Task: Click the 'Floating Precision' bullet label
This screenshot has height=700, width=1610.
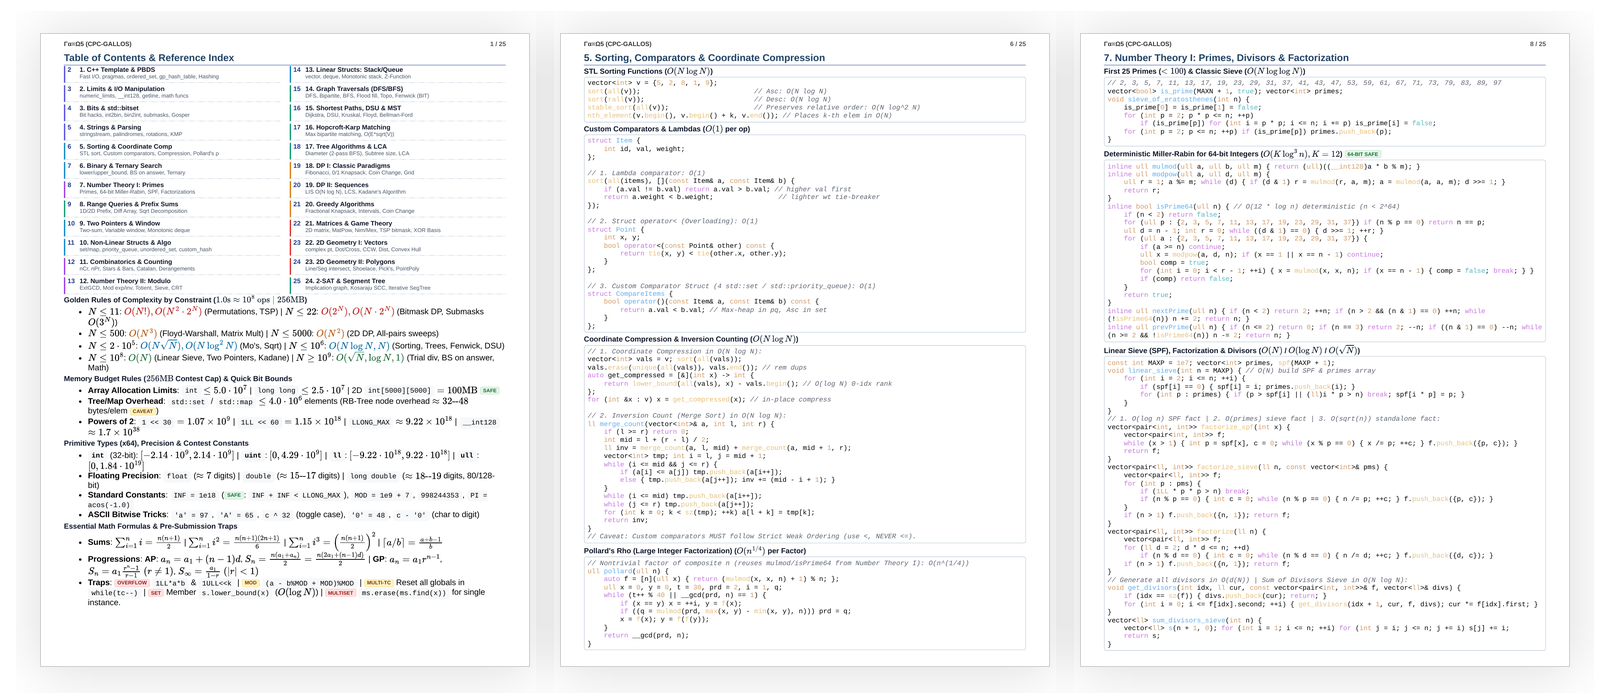Action: pos(124,476)
